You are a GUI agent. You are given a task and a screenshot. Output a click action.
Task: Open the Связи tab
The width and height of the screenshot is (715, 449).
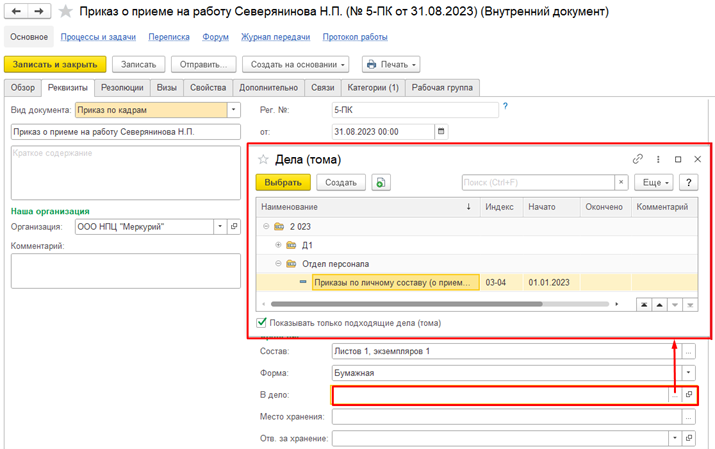click(323, 88)
